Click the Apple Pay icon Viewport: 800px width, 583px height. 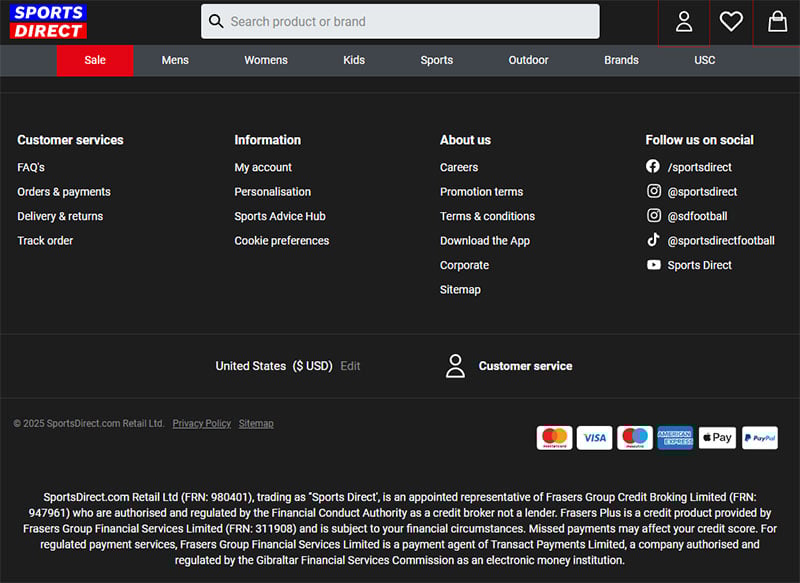(717, 438)
